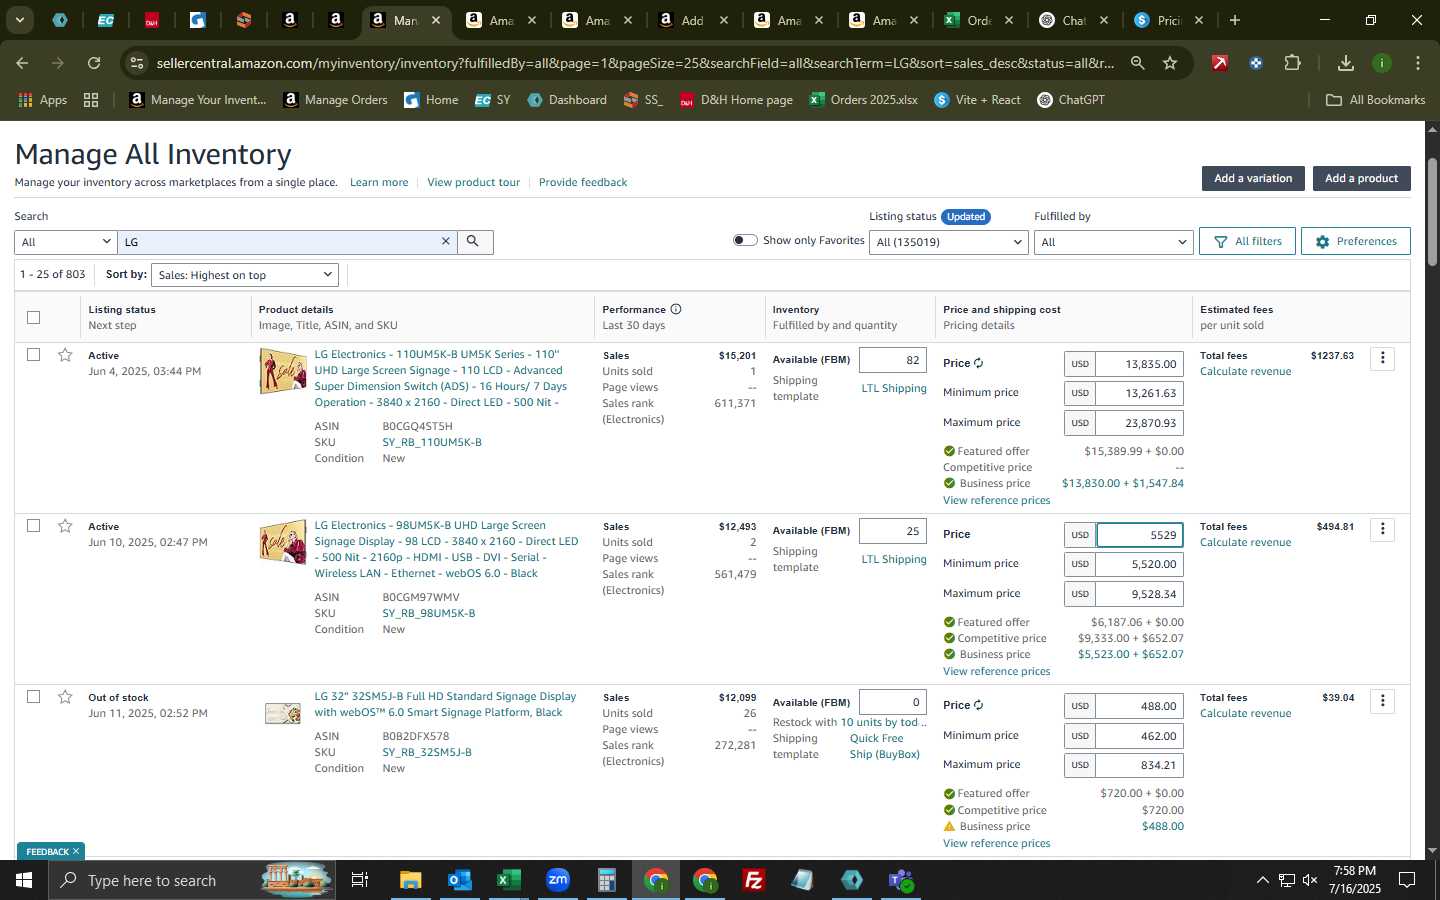This screenshot has width=1440, height=900.
Task: Open the SKU link SY_RB_32SM5J-B
Action: 427,752
